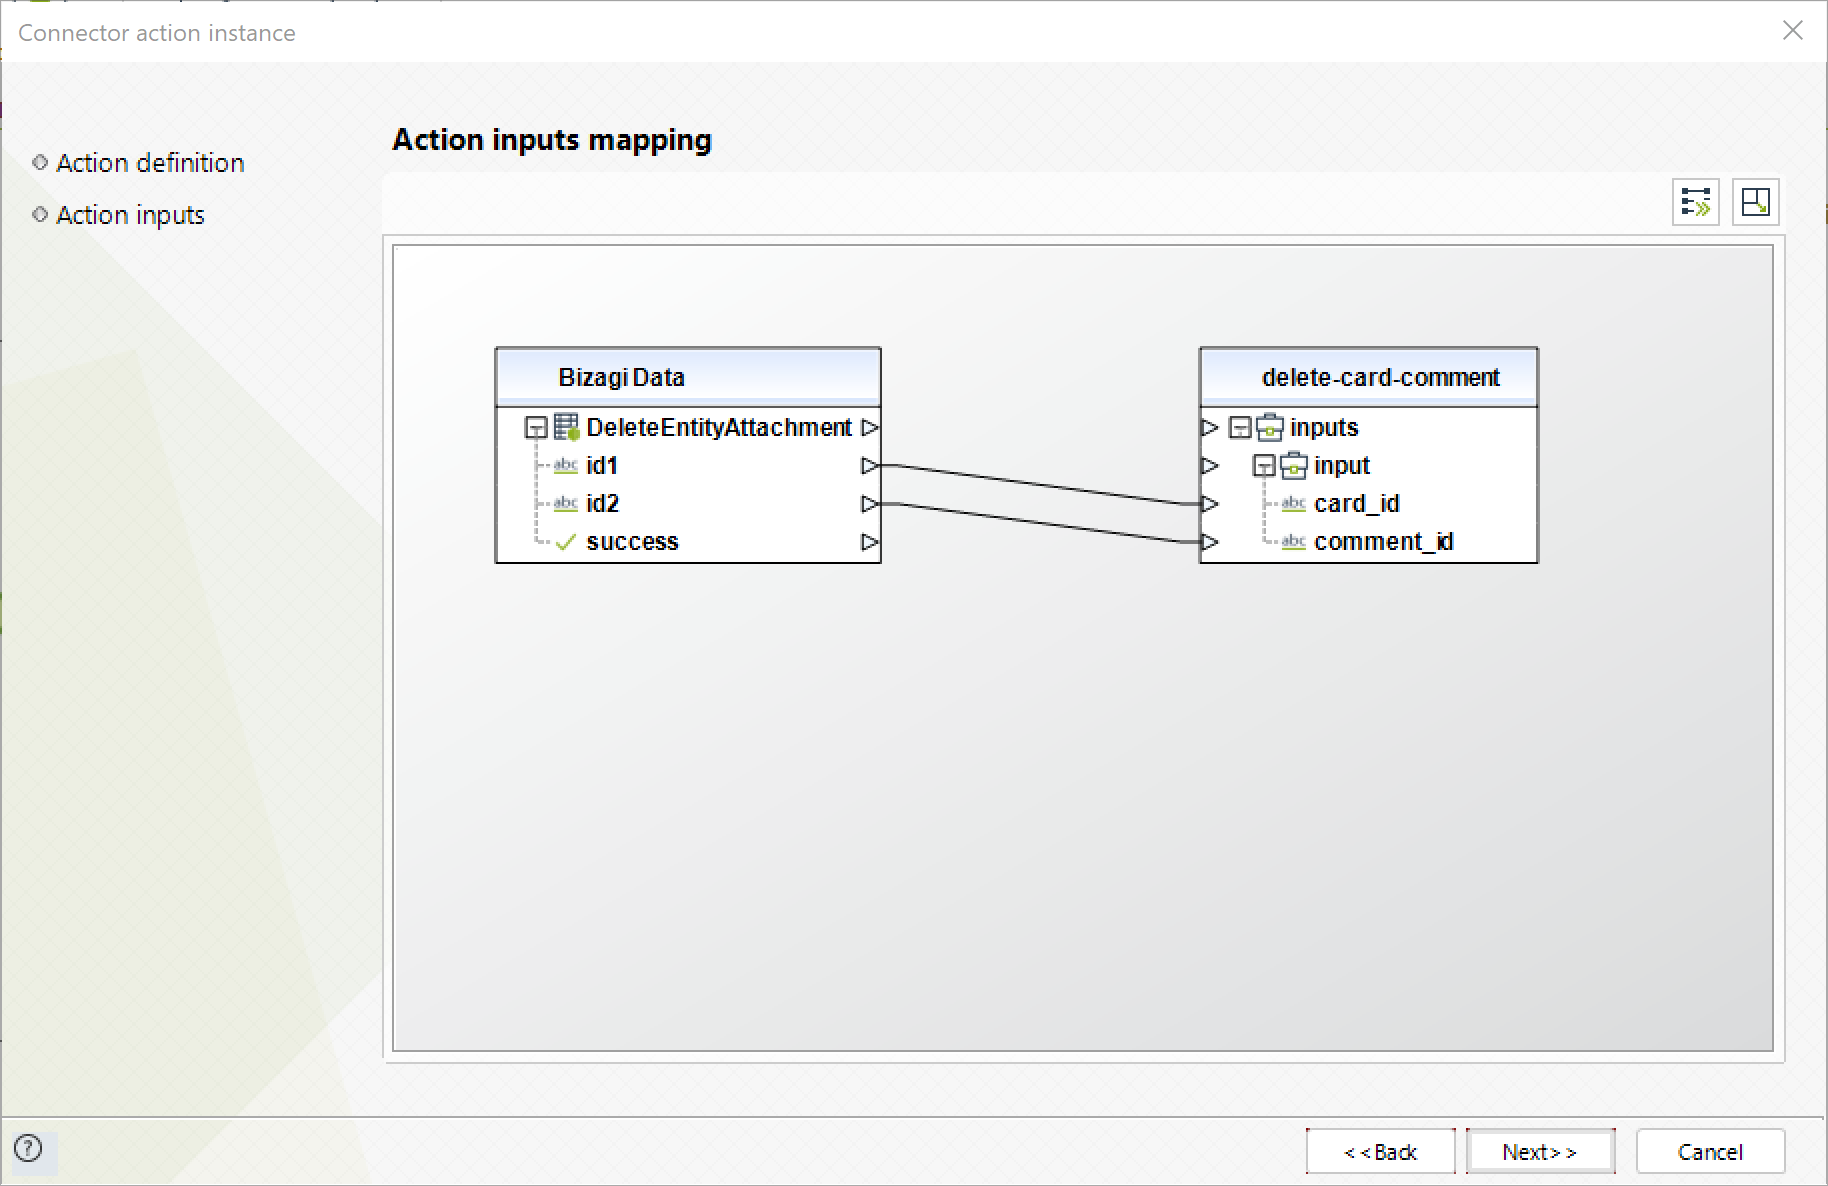Viewport: 1828px width, 1186px height.
Task: Select the inputs label
Action: pos(1324,428)
